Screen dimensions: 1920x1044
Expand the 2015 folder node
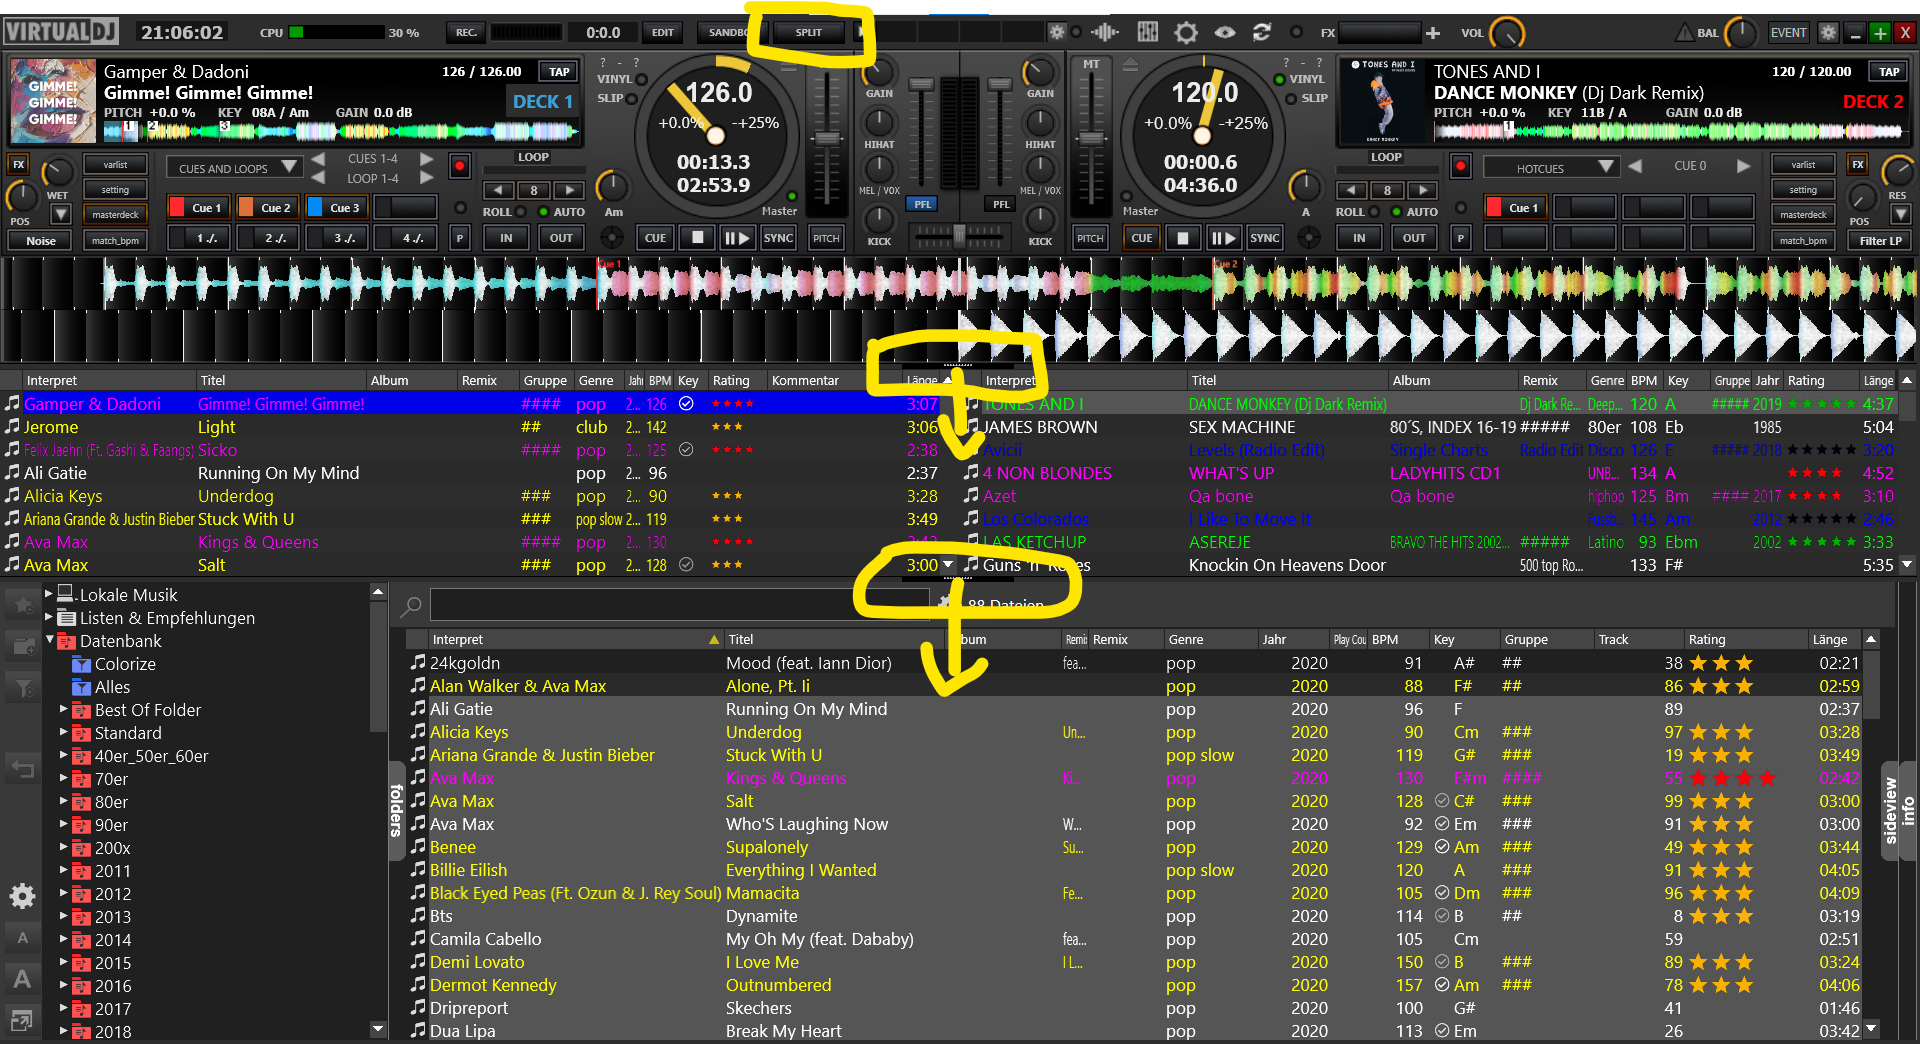64,962
